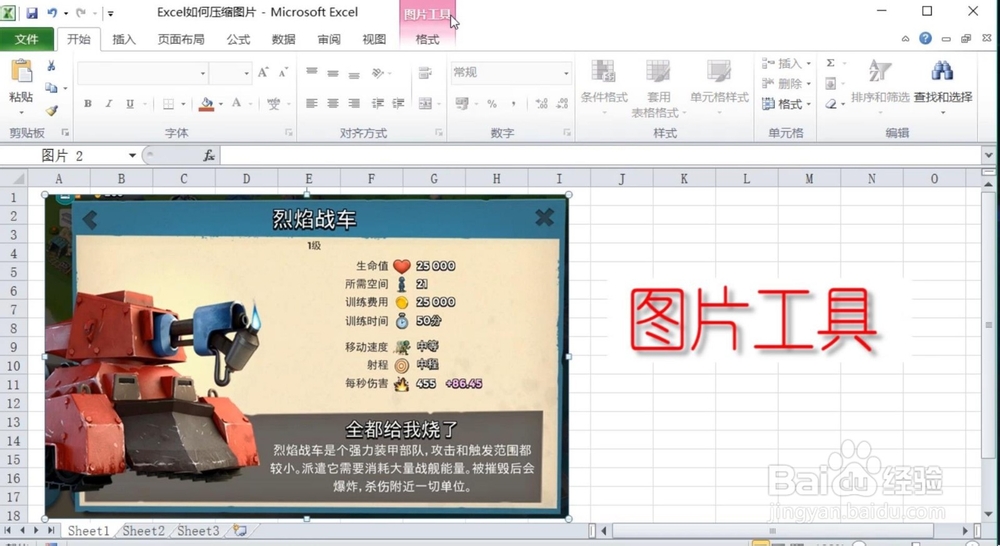
Task: Switch to the 页面布局 tab
Action: (x=180, y=40)
